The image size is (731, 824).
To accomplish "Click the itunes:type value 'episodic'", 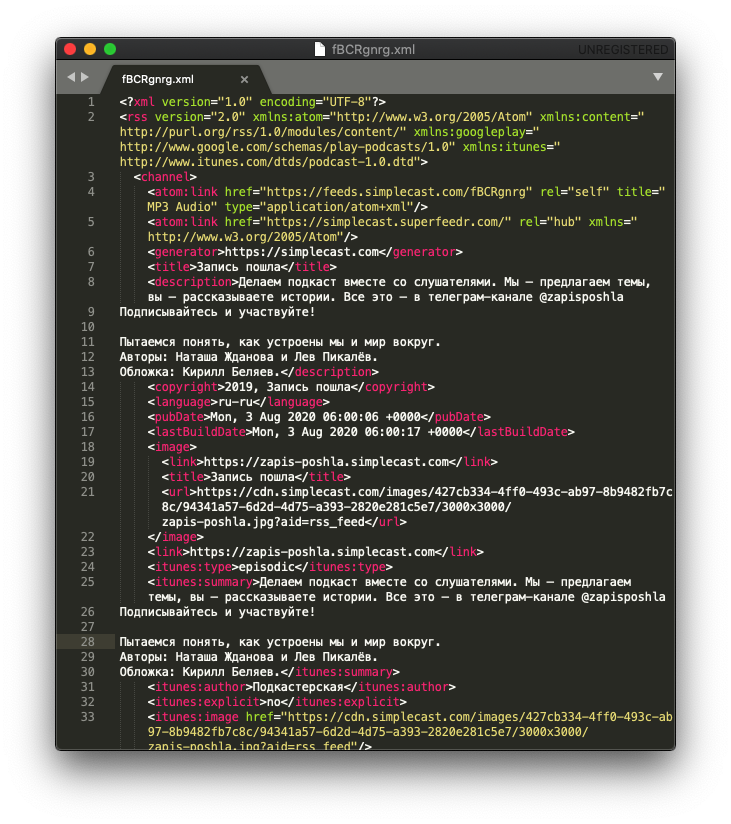I will pyautogui.click(x=266, y=567).
